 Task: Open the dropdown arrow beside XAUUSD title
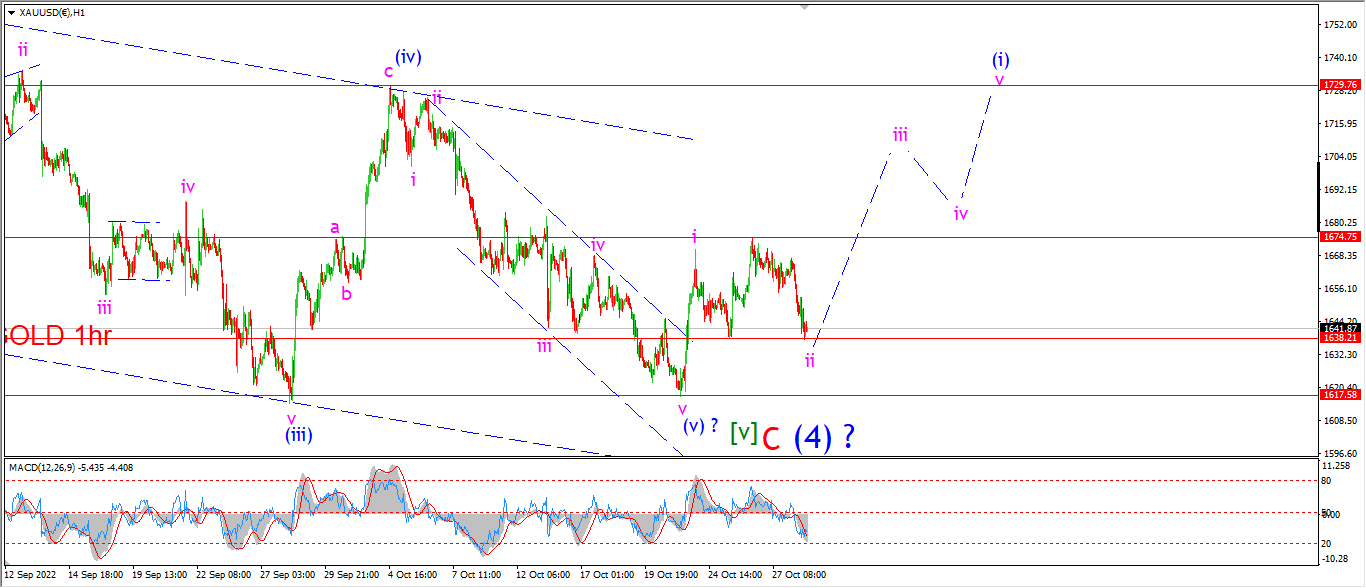pos(10,13)
